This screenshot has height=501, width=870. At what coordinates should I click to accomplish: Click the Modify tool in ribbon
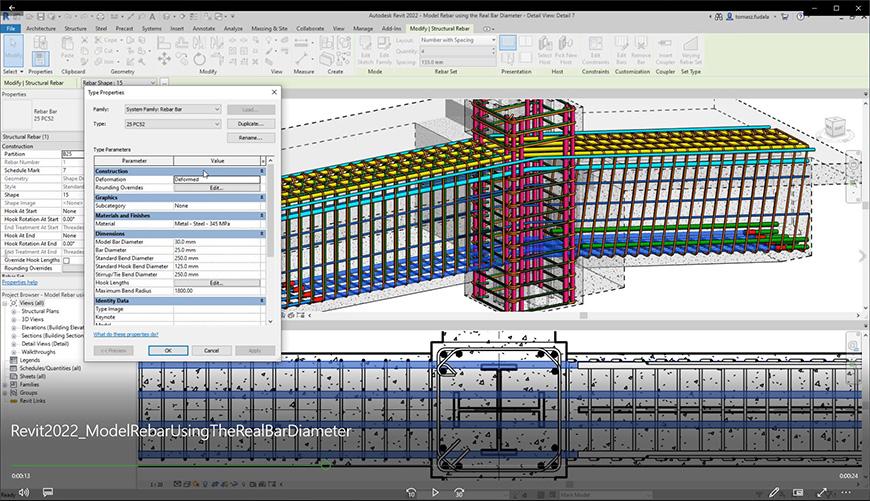coord(13,50)
